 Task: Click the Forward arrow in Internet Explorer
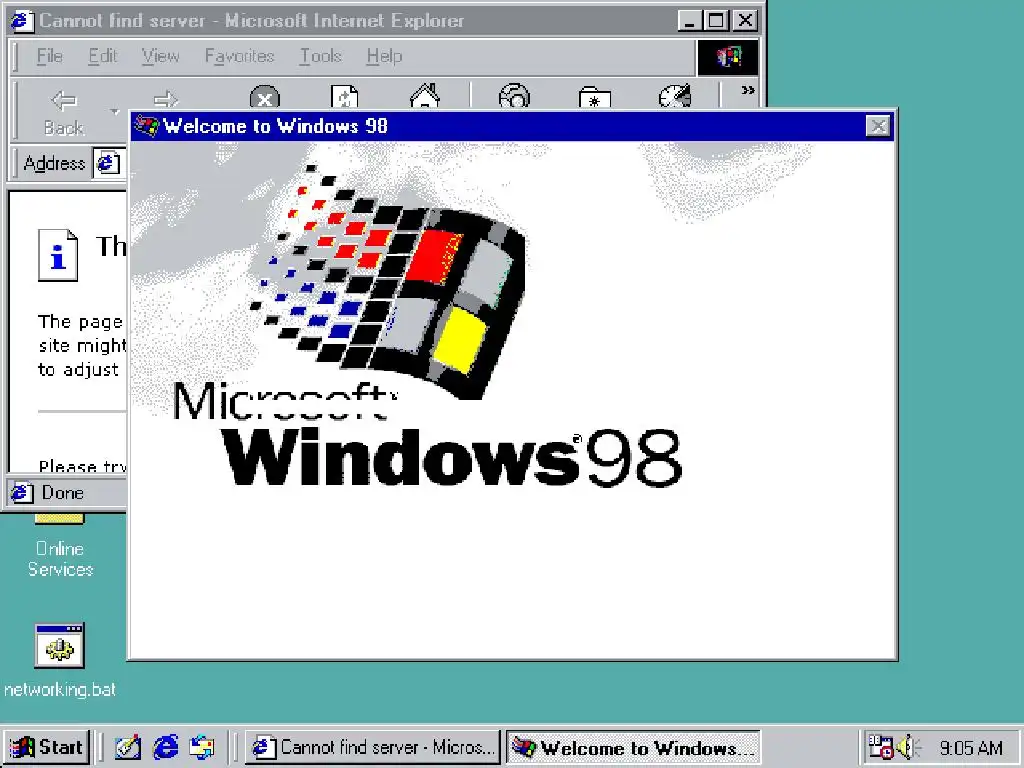(165, 99)
